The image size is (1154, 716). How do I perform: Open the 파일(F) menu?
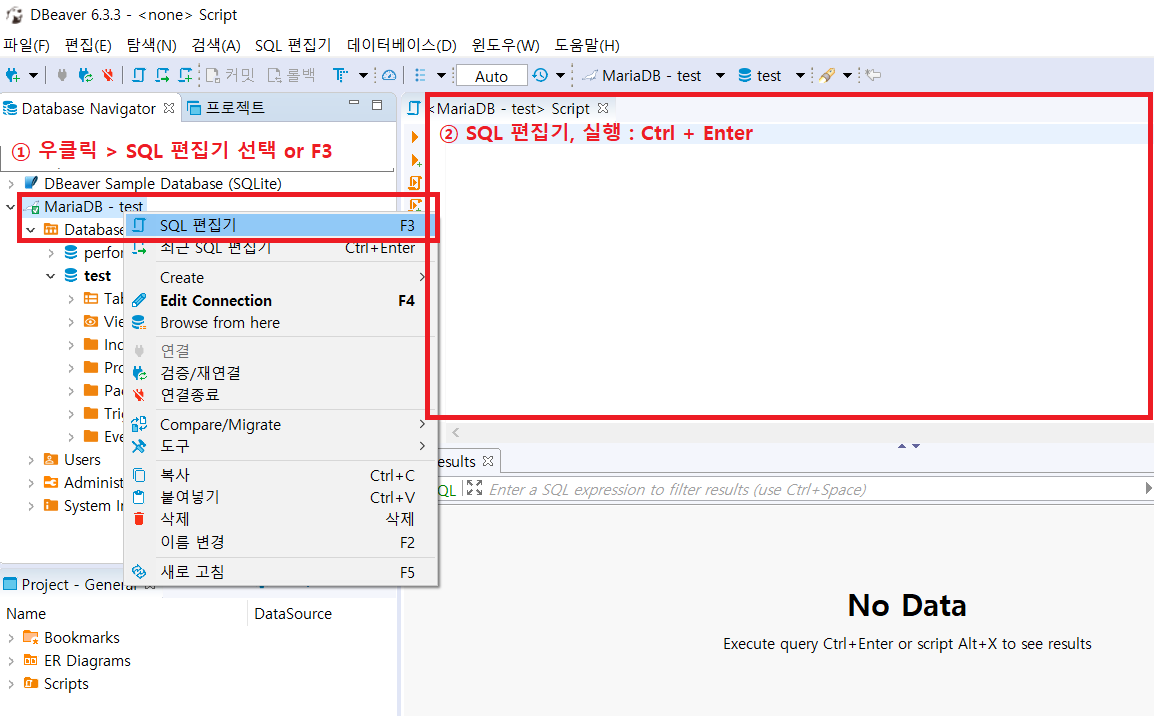26,46
